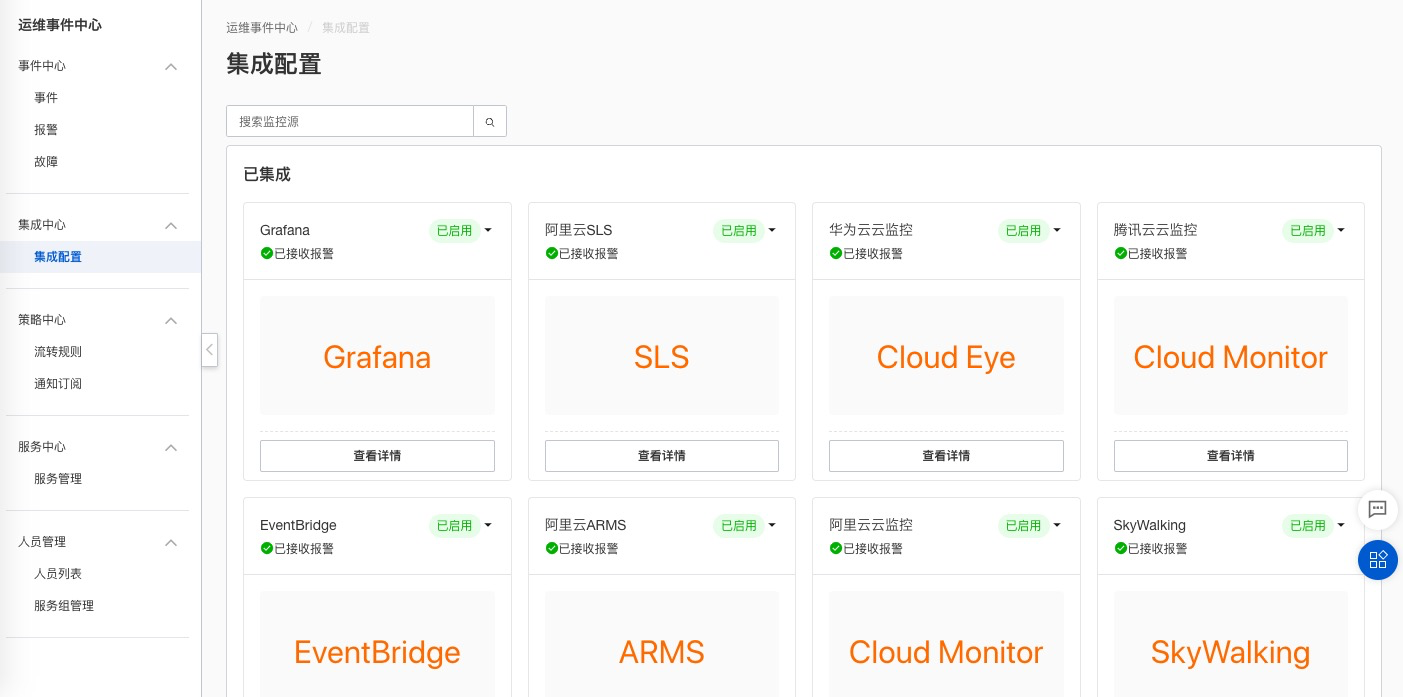Screen dimensions: 1403x697
Task: Click green check icon on 华为云云监控 card
Action: [x=835, y=253]
